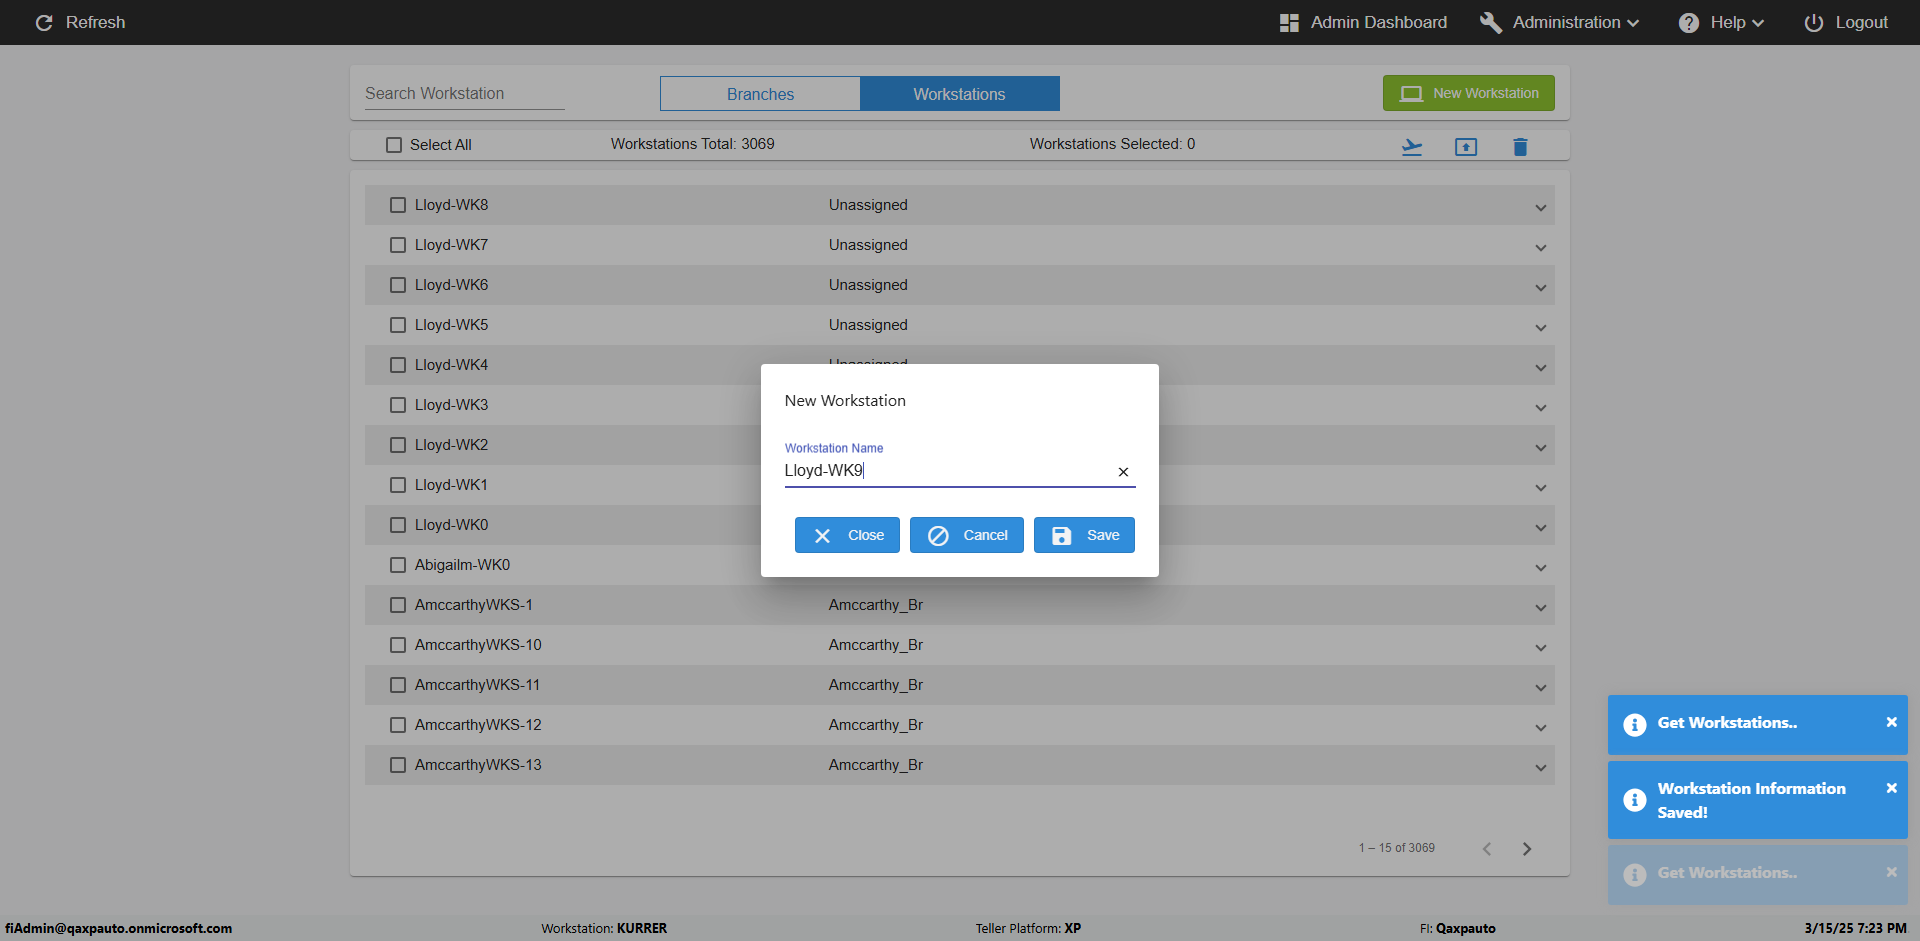
Task: Click the Refresh label in top bar
Action: tap(95, 22)
